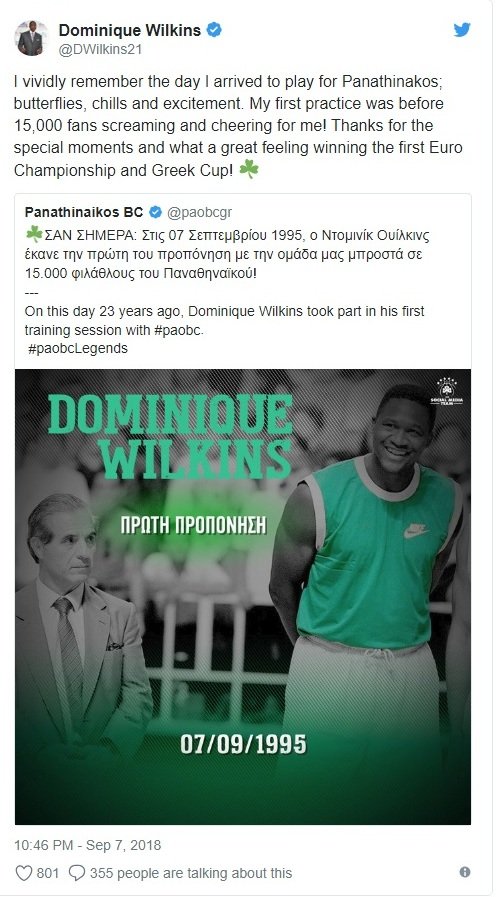Click the Twitter bird logo icon

pyautogui.click(x=462, y=30)
